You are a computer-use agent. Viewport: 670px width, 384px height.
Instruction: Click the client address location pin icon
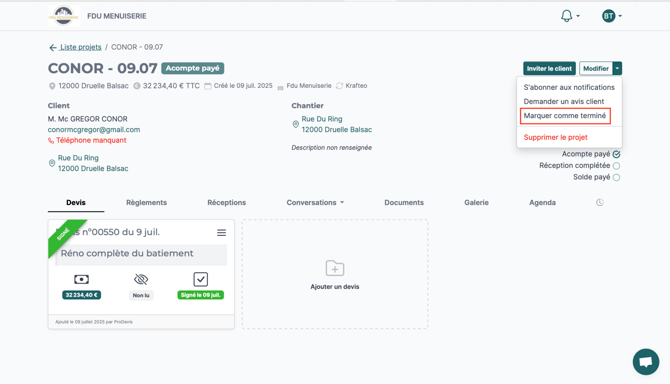tap(52, 163)
